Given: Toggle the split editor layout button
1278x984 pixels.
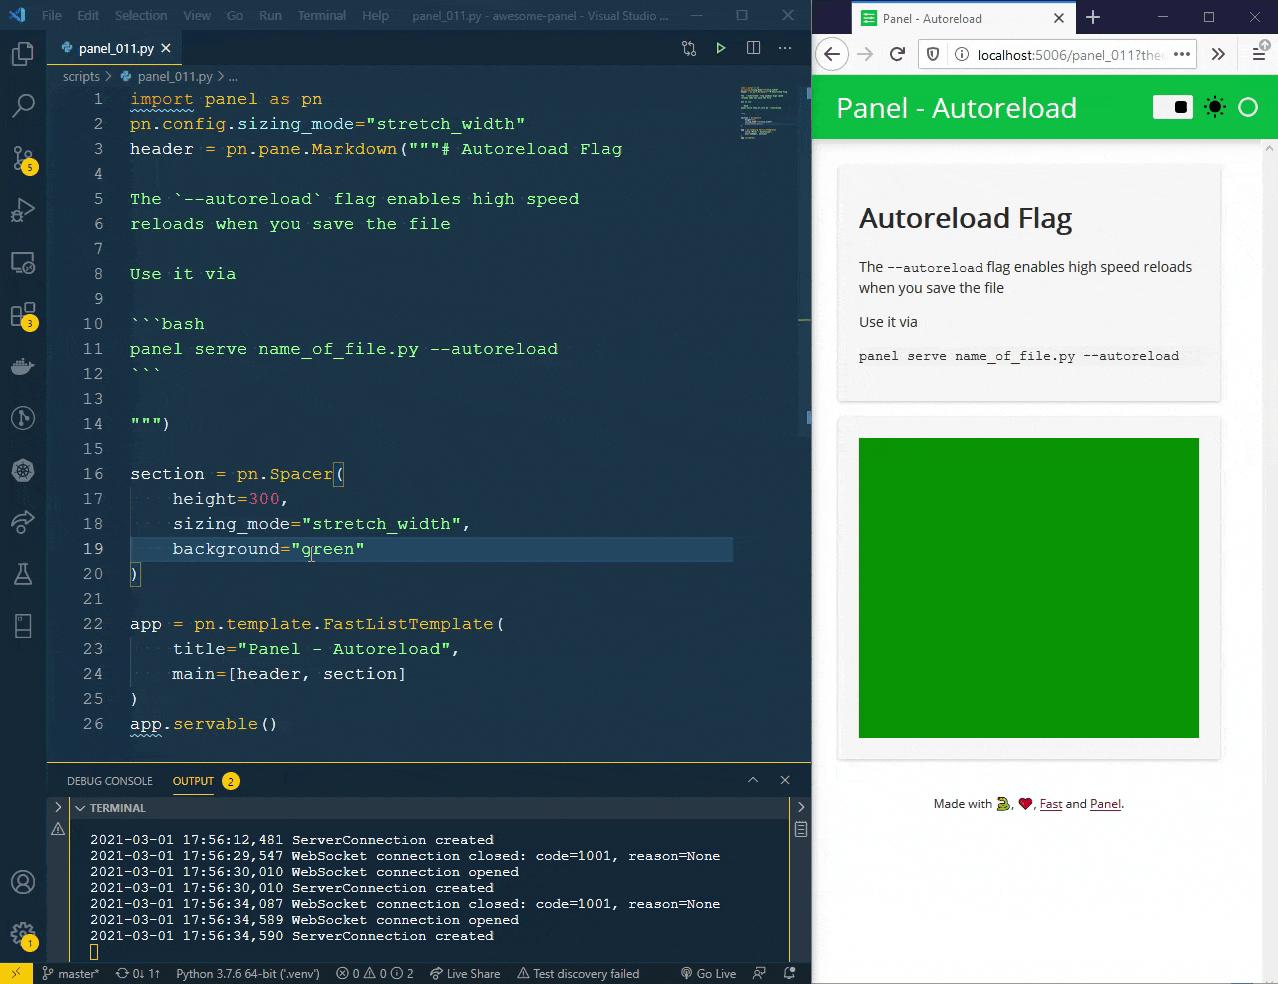Looking at the screenshot, I should pos(753,47).
